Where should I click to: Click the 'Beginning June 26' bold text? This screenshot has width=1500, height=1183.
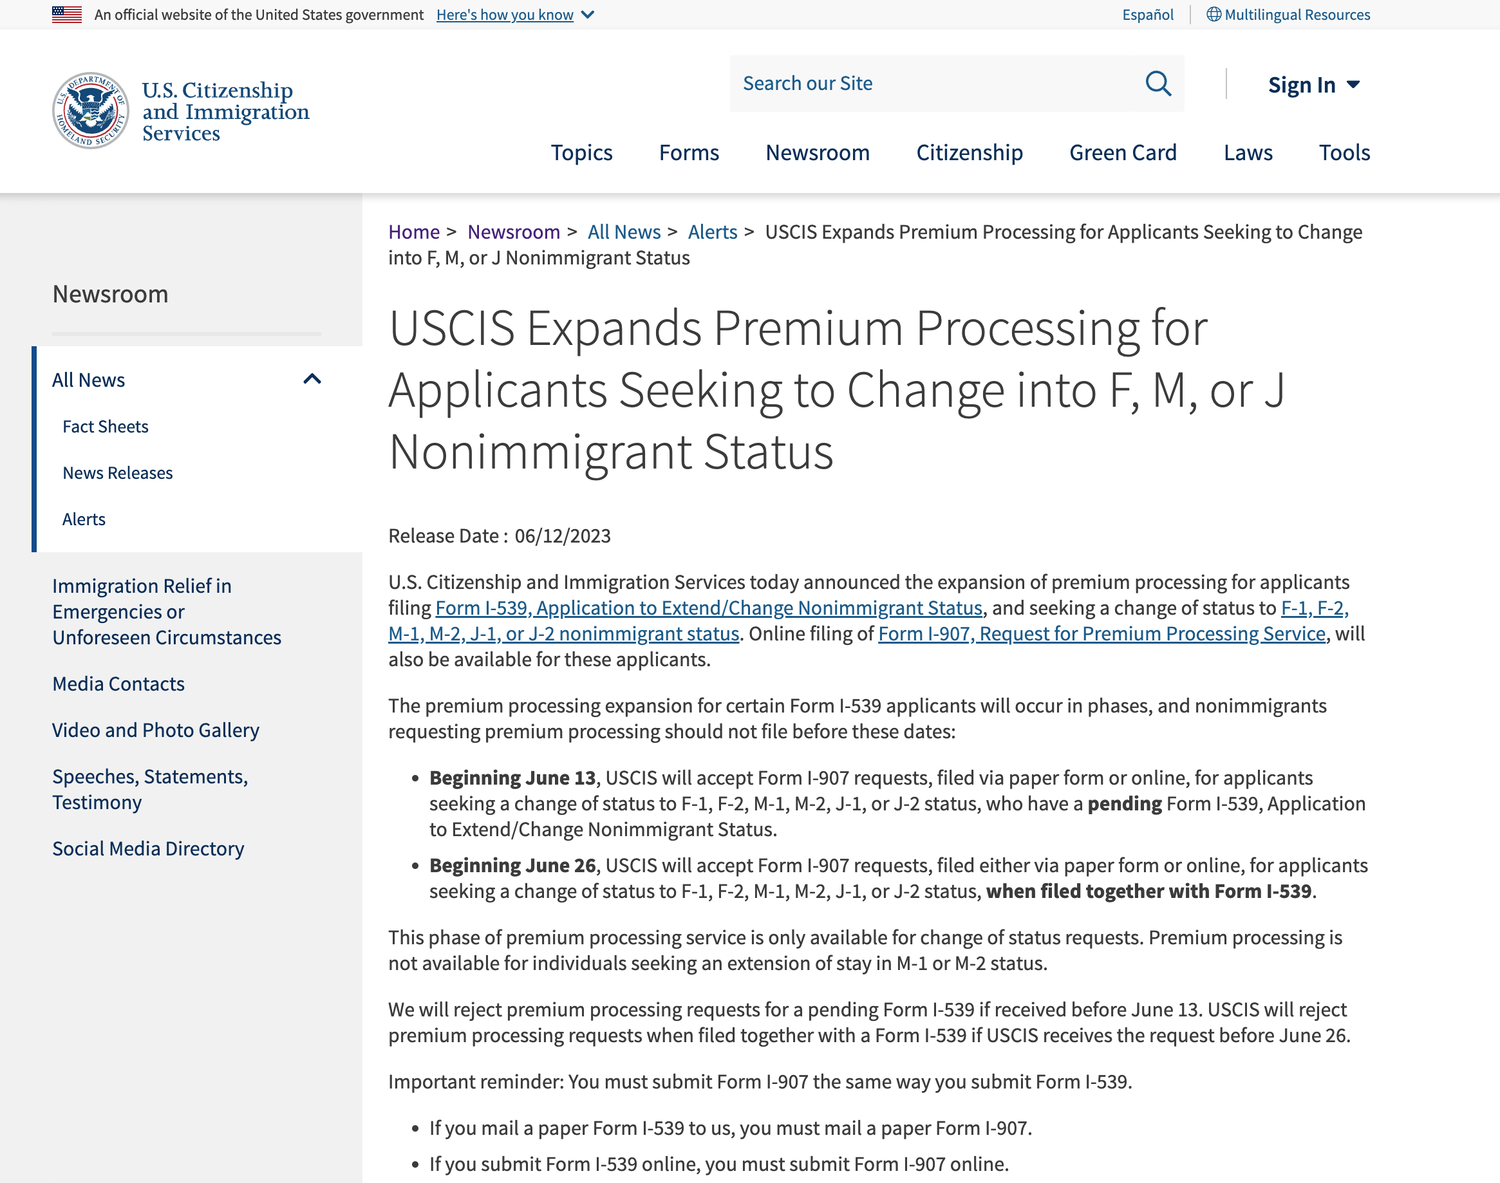click(513, 866)
